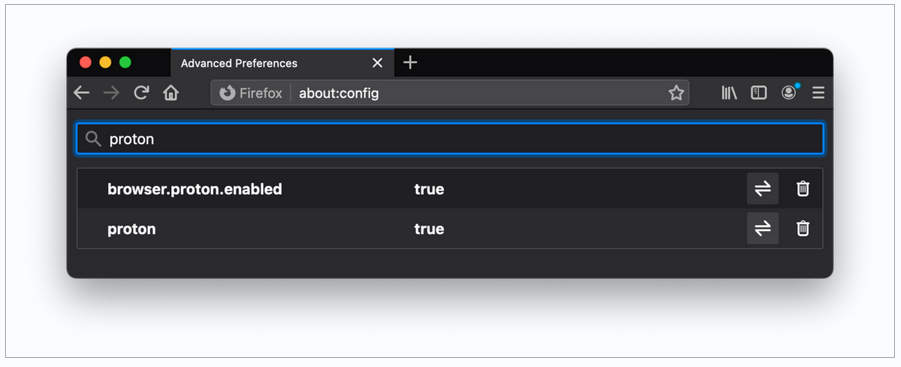Viewport: 901px width, 367px height.
Task: Close the Advanced Preferences tab
Action: 378,63
